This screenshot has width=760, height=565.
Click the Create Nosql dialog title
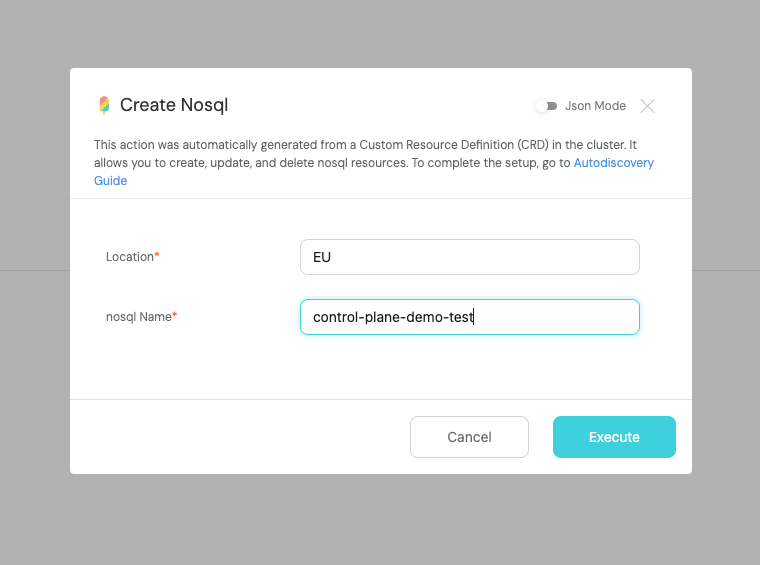[x=174, y=105]
